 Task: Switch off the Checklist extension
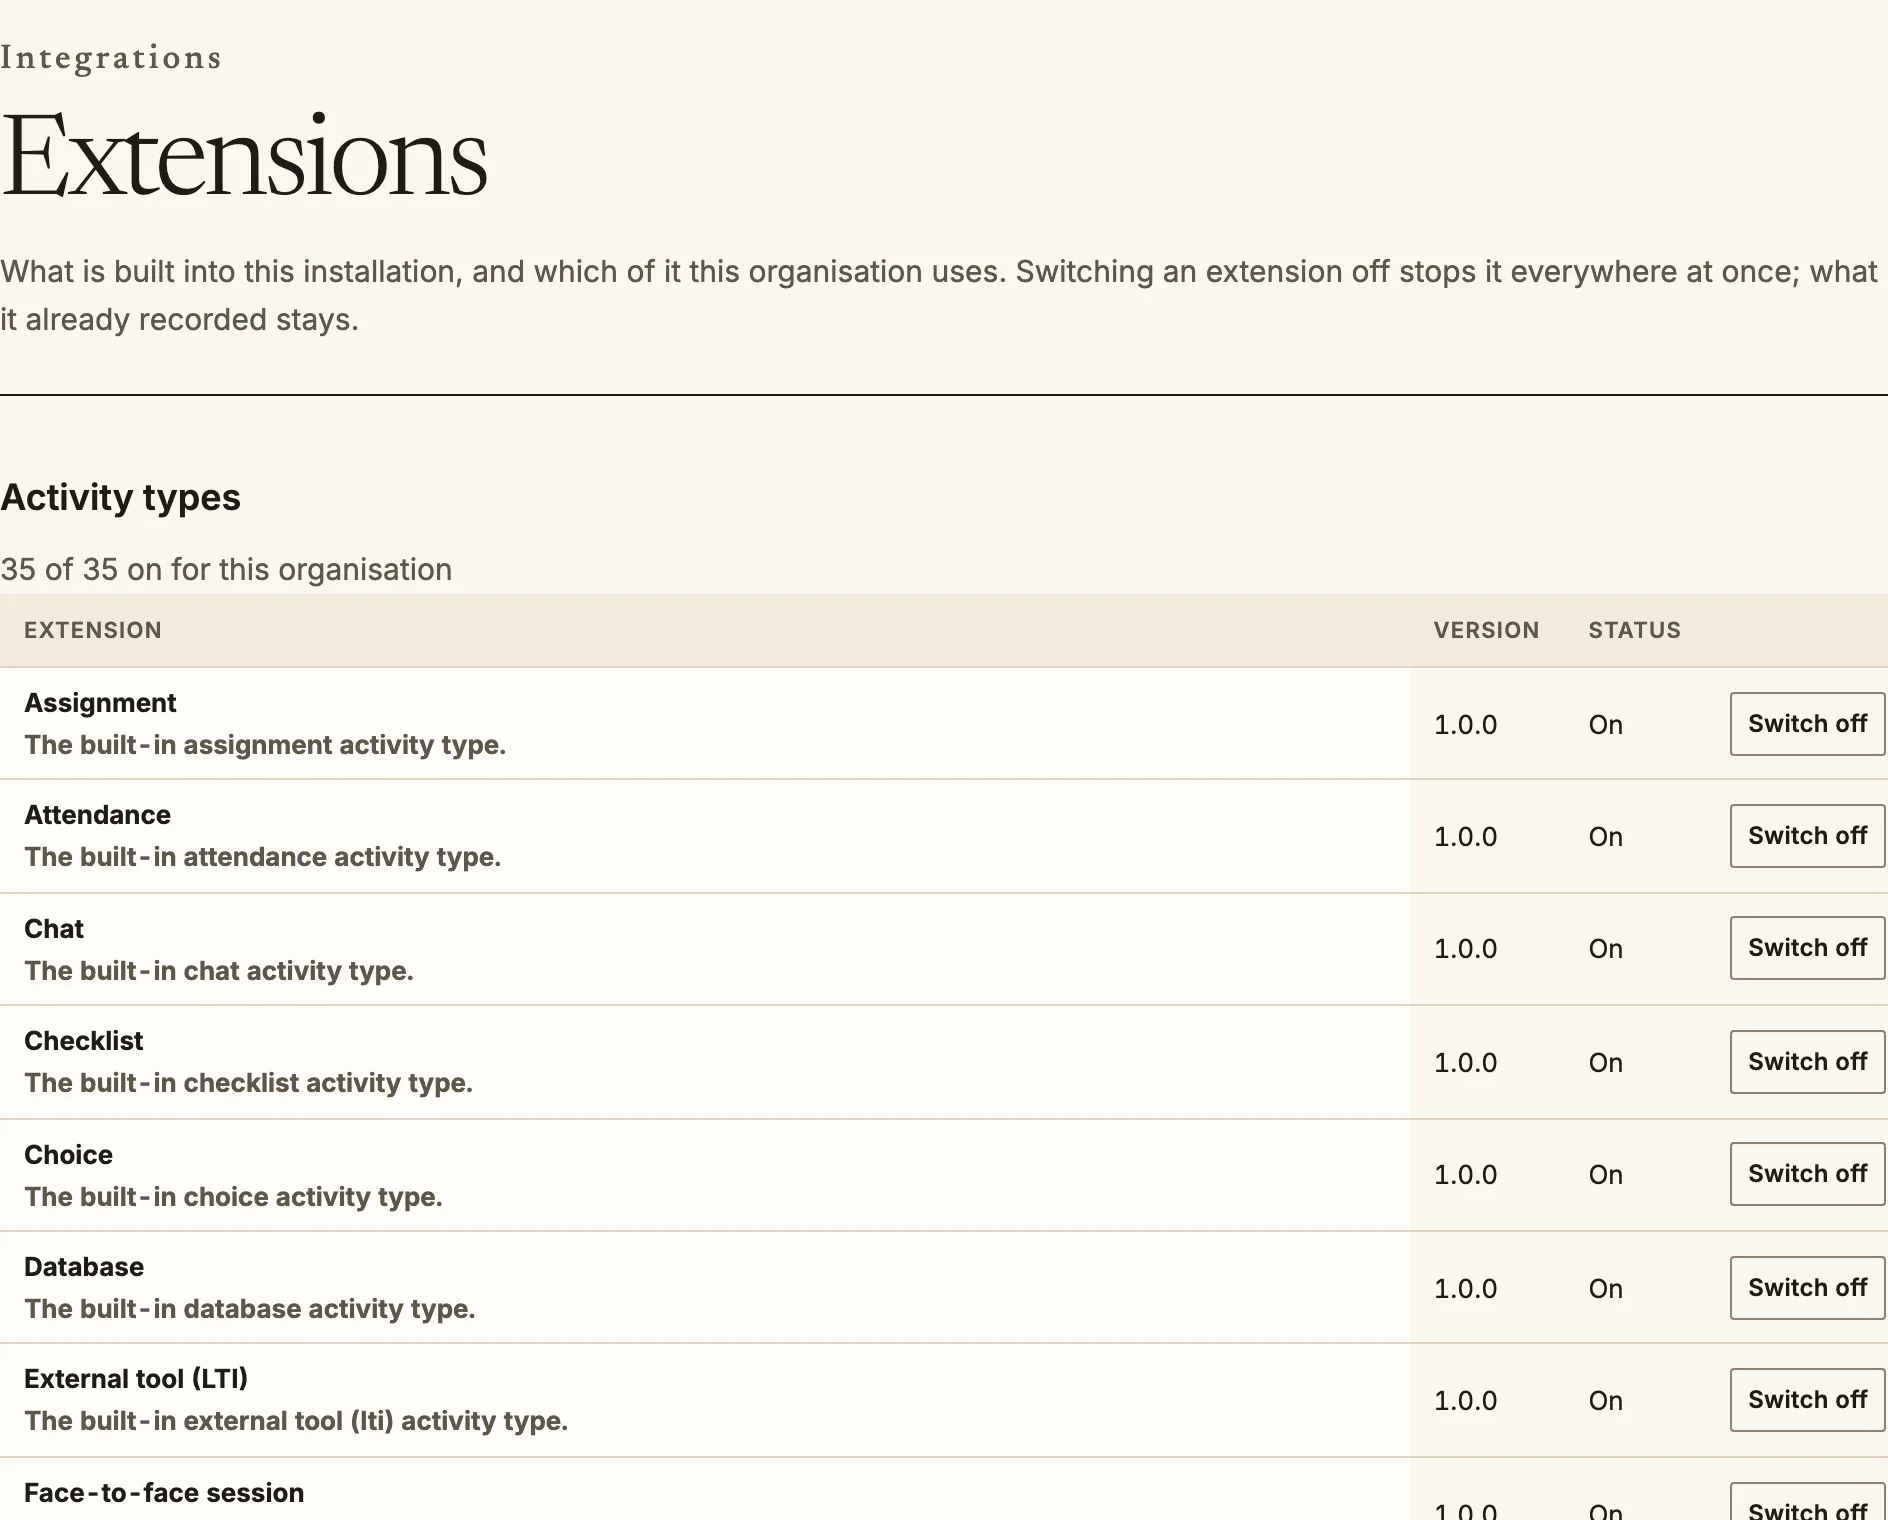click(x=1807, y=1062)
